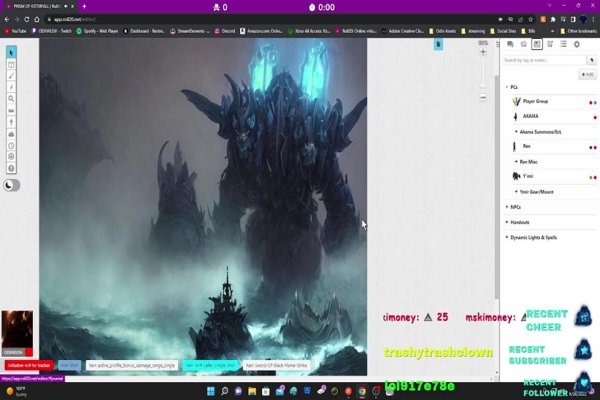Image resolution: width=600 pixels, height=400 pixels.
Task: Click the Ren-Shot macro button
Action: coord(70,365)
